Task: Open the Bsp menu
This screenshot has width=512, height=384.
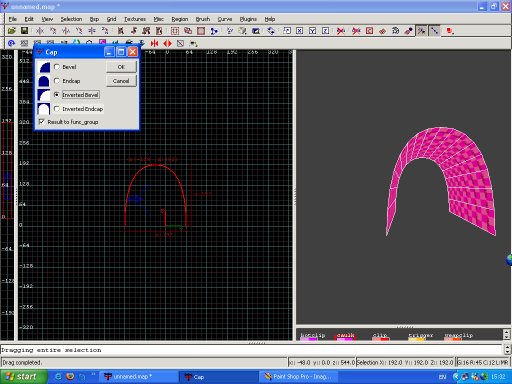Action: tap(94, 19)
